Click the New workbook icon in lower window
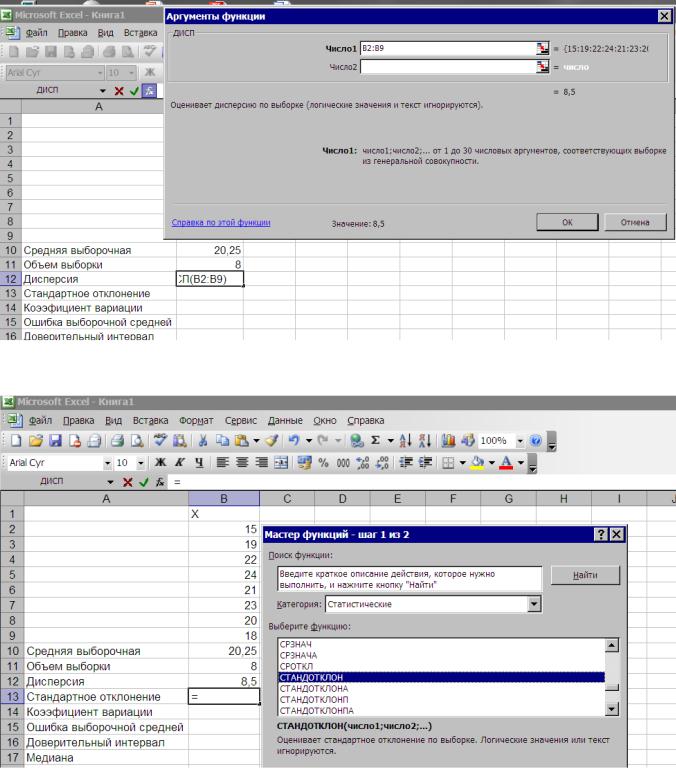 pos(16,440)
